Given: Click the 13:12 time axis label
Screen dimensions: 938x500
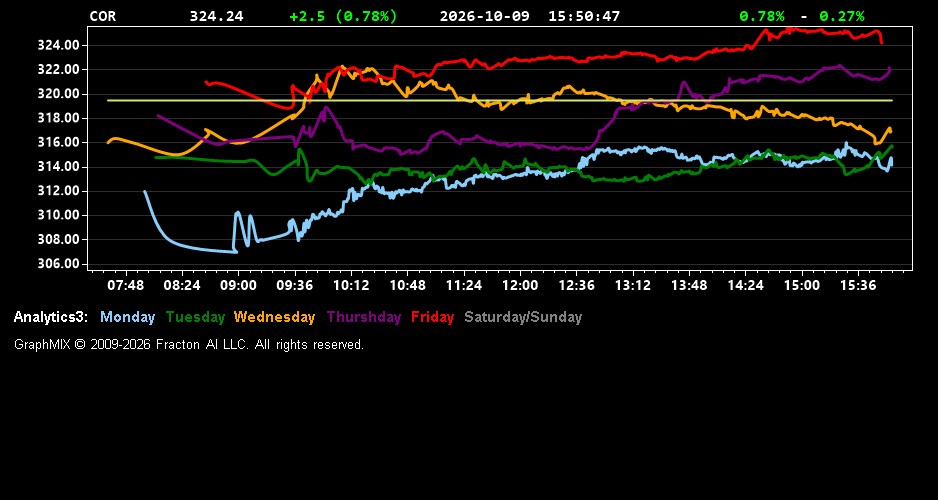Looking at the screenshot, I should [x=633, y=286].
